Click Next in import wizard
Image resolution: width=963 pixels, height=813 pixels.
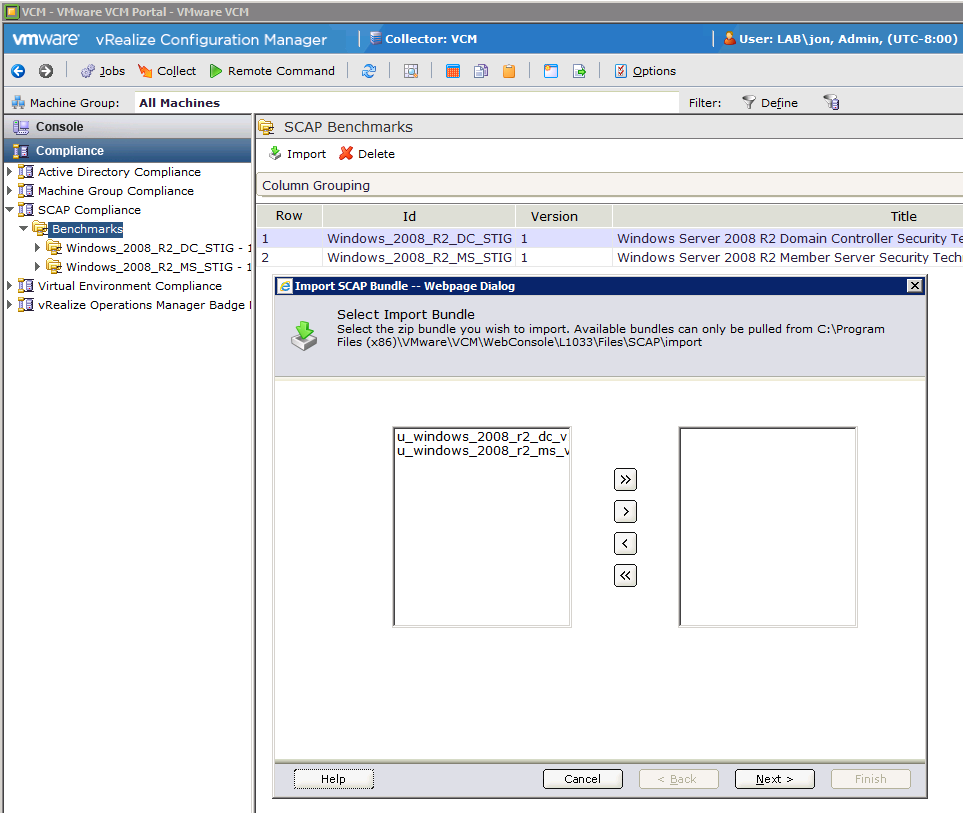pos(774,779)
